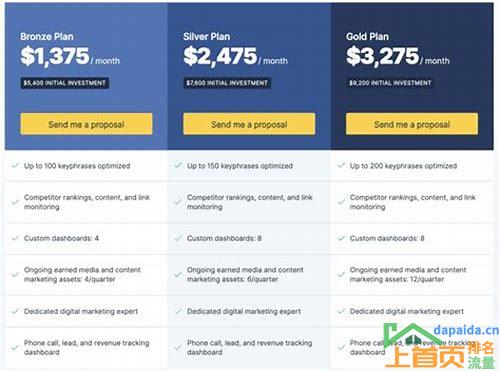Click Bronze 'Dedicated digital marketing expert' checkmark
The width and height of the screenshot is (500, 371).
15,311
